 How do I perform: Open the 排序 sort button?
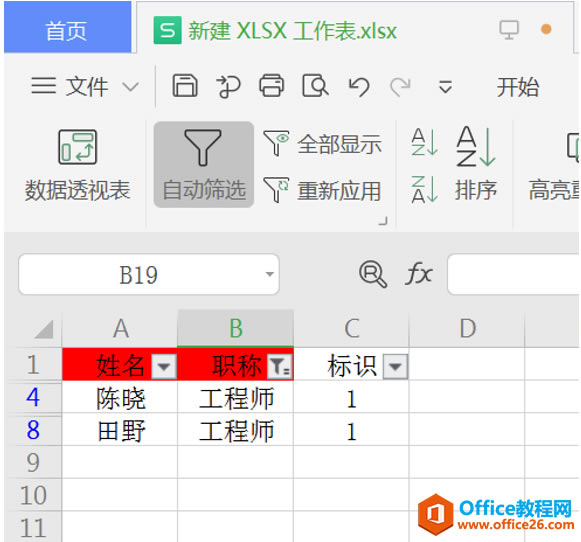coord(476,163)
